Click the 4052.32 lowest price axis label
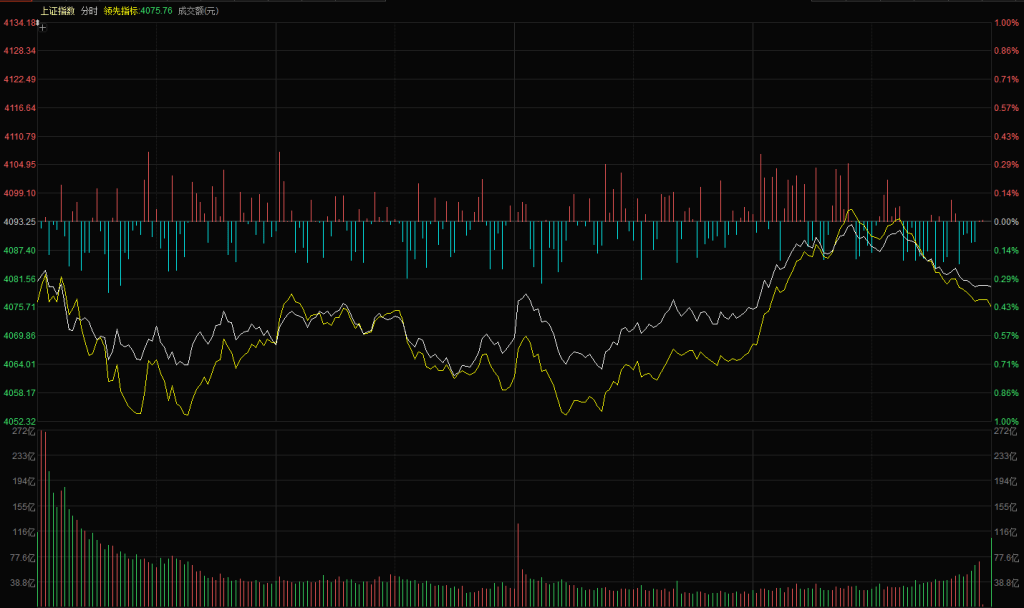1024x608 pixels. point(19,421)
